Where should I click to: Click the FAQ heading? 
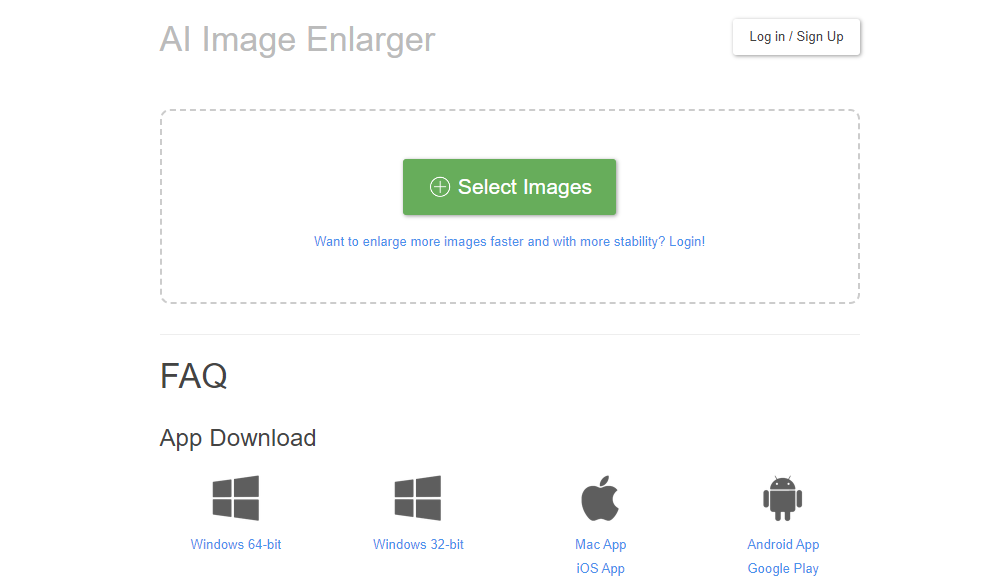[193, 376]
